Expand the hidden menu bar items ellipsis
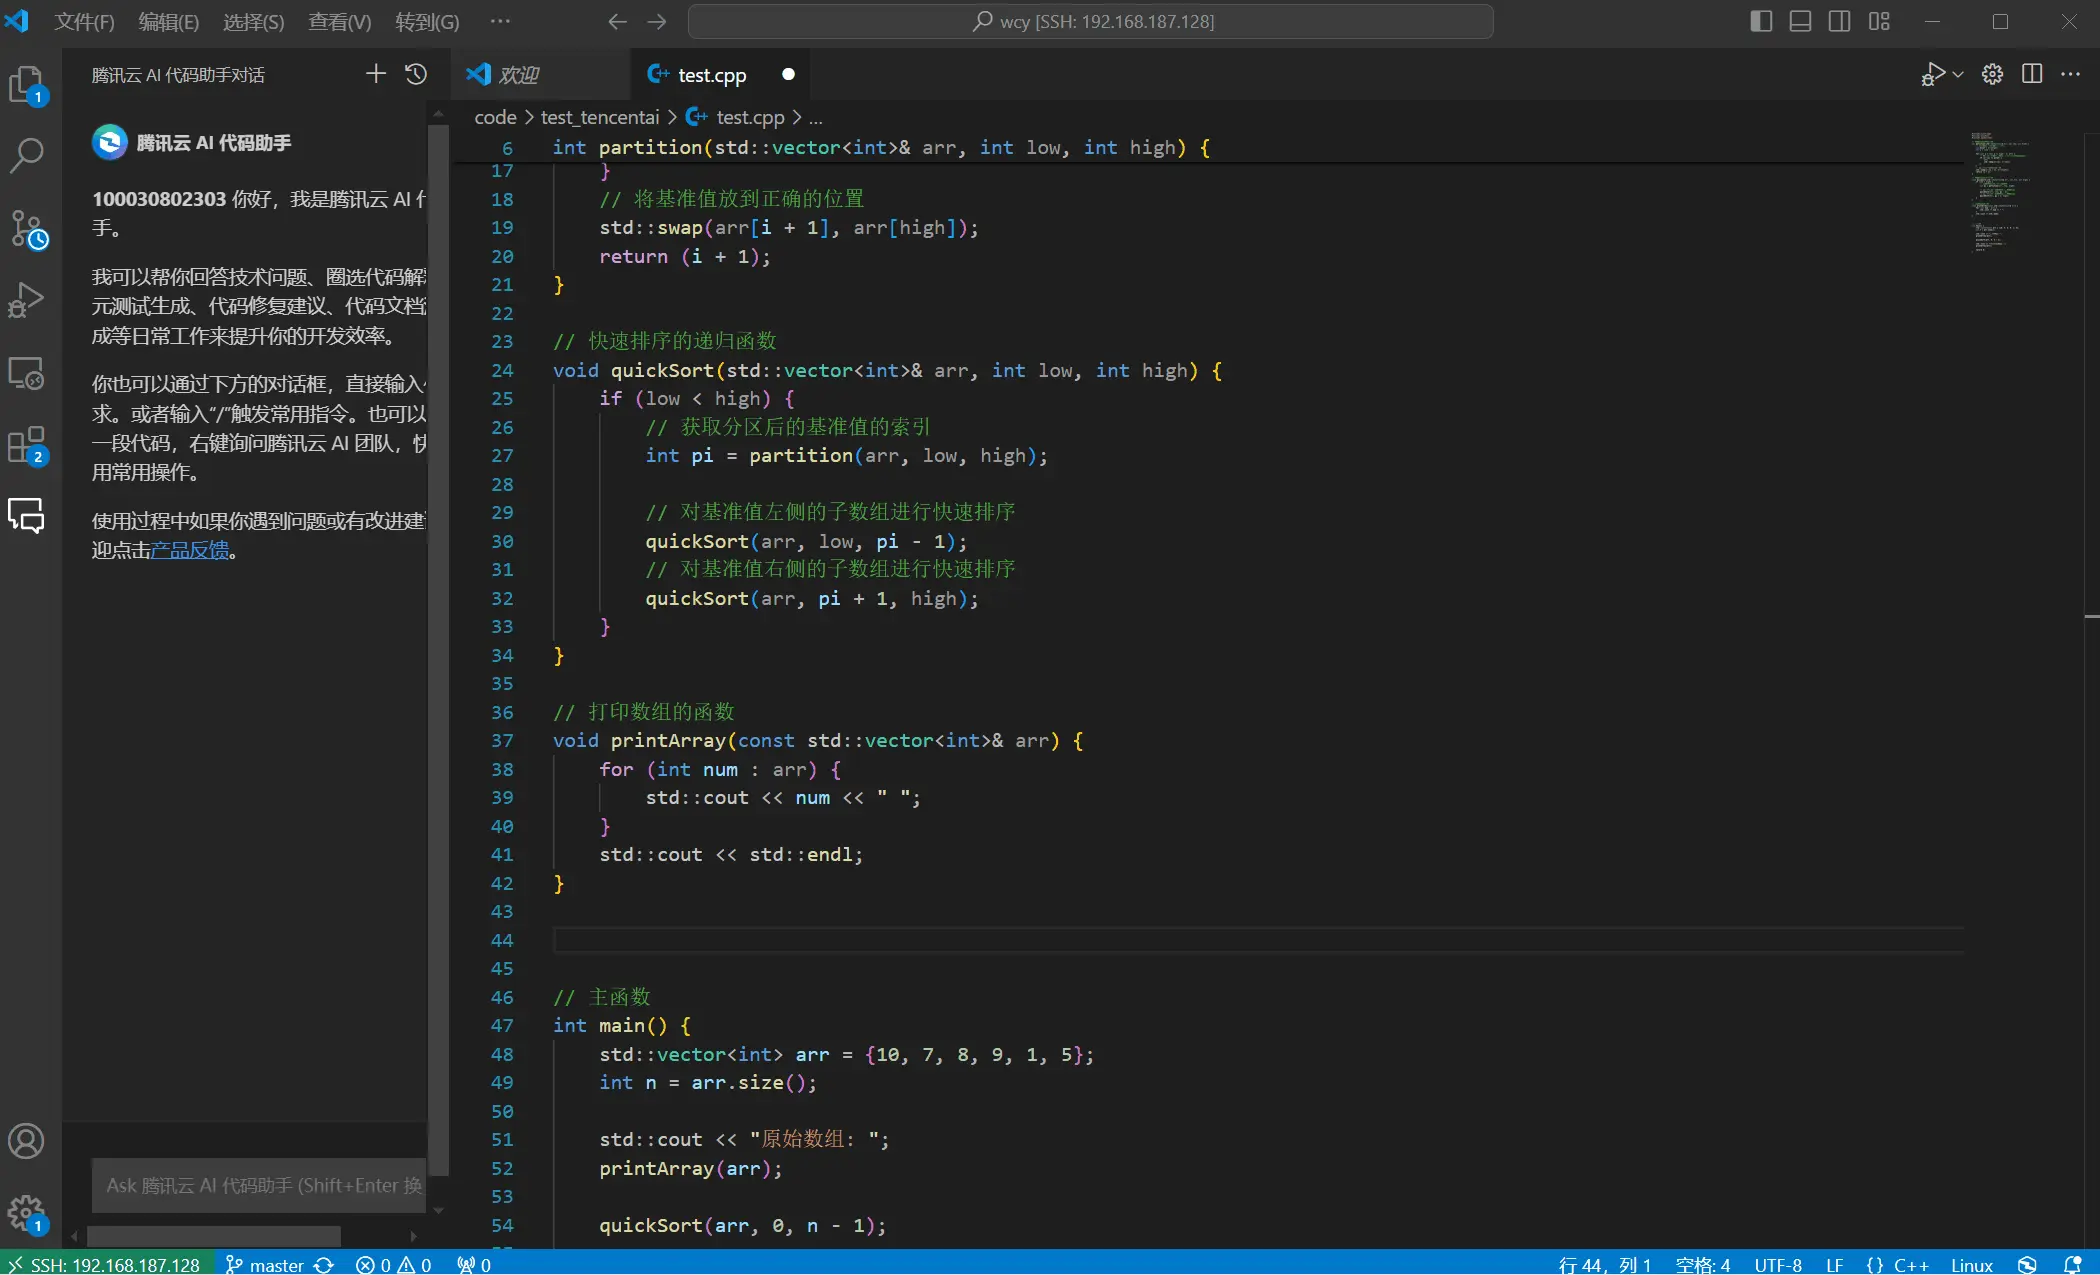2100x1275 pixels. (x=500, y=21)
